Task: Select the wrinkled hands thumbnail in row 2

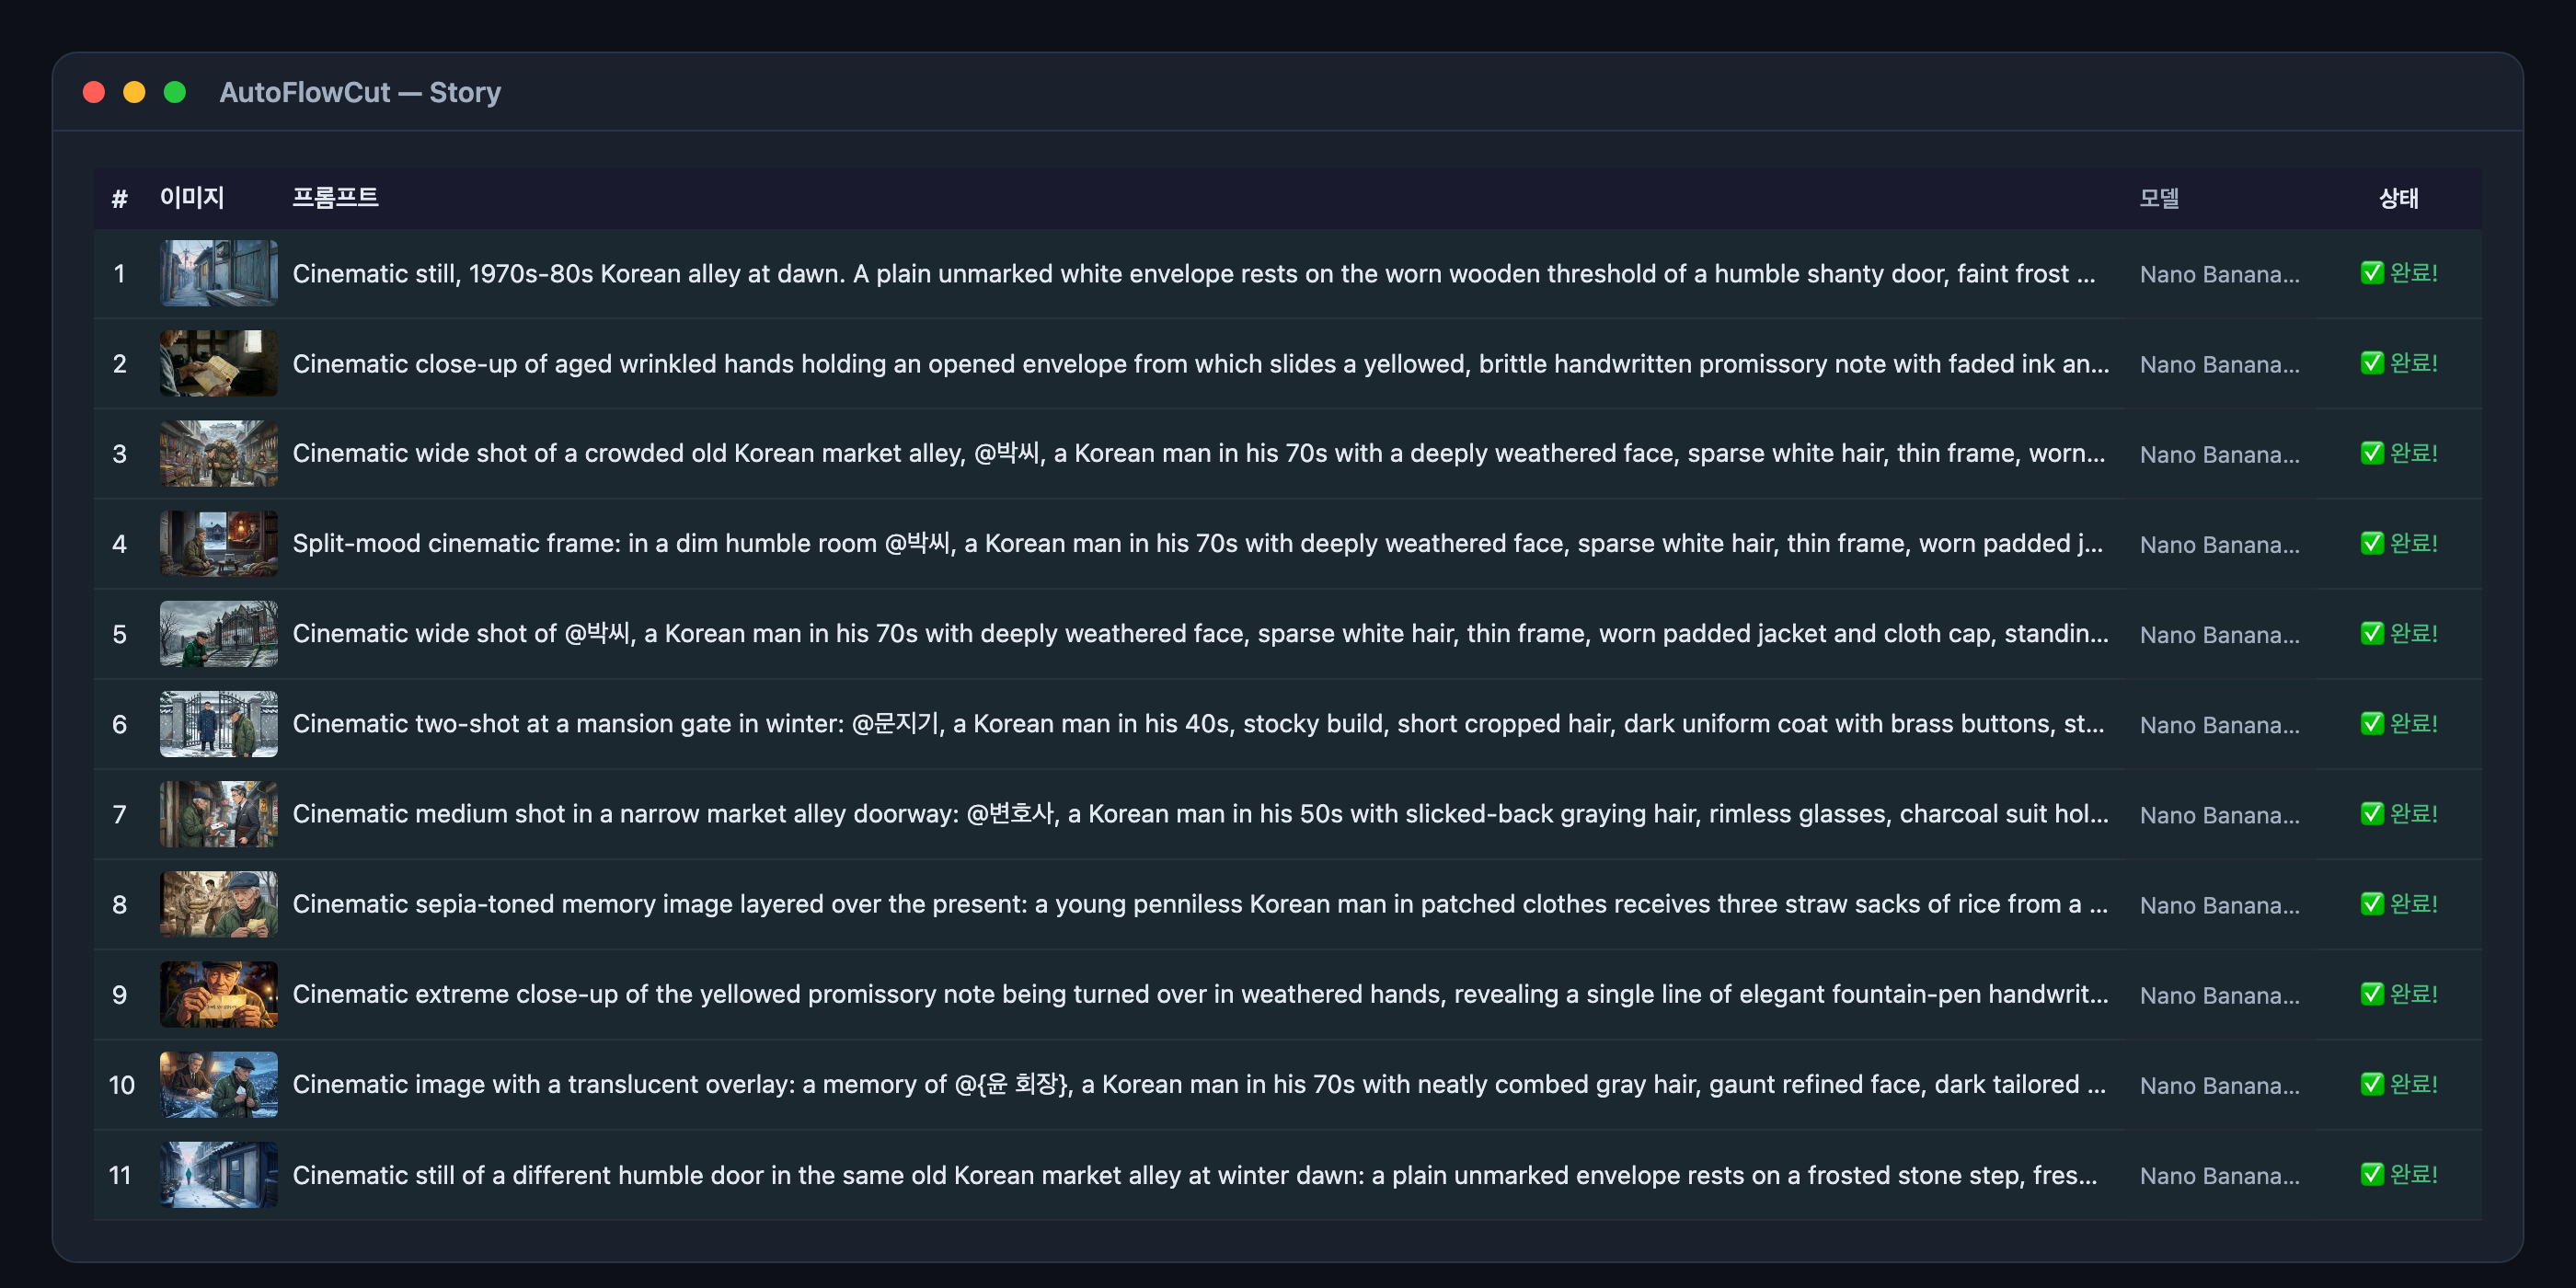Action: [218, 363]
